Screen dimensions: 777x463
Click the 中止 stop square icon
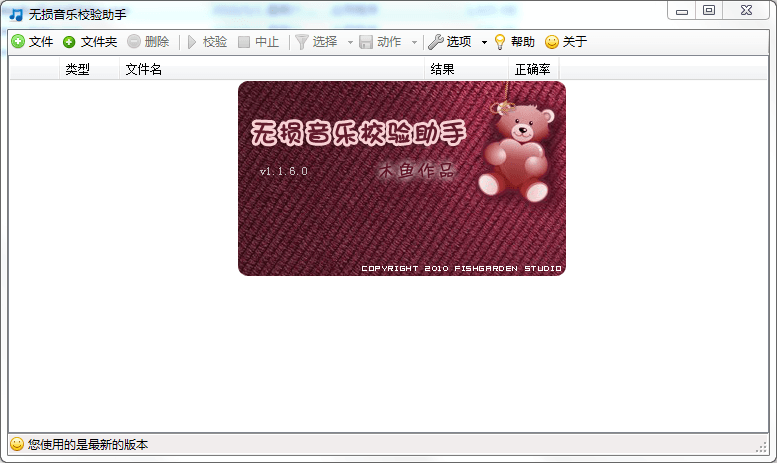[244, 42]
